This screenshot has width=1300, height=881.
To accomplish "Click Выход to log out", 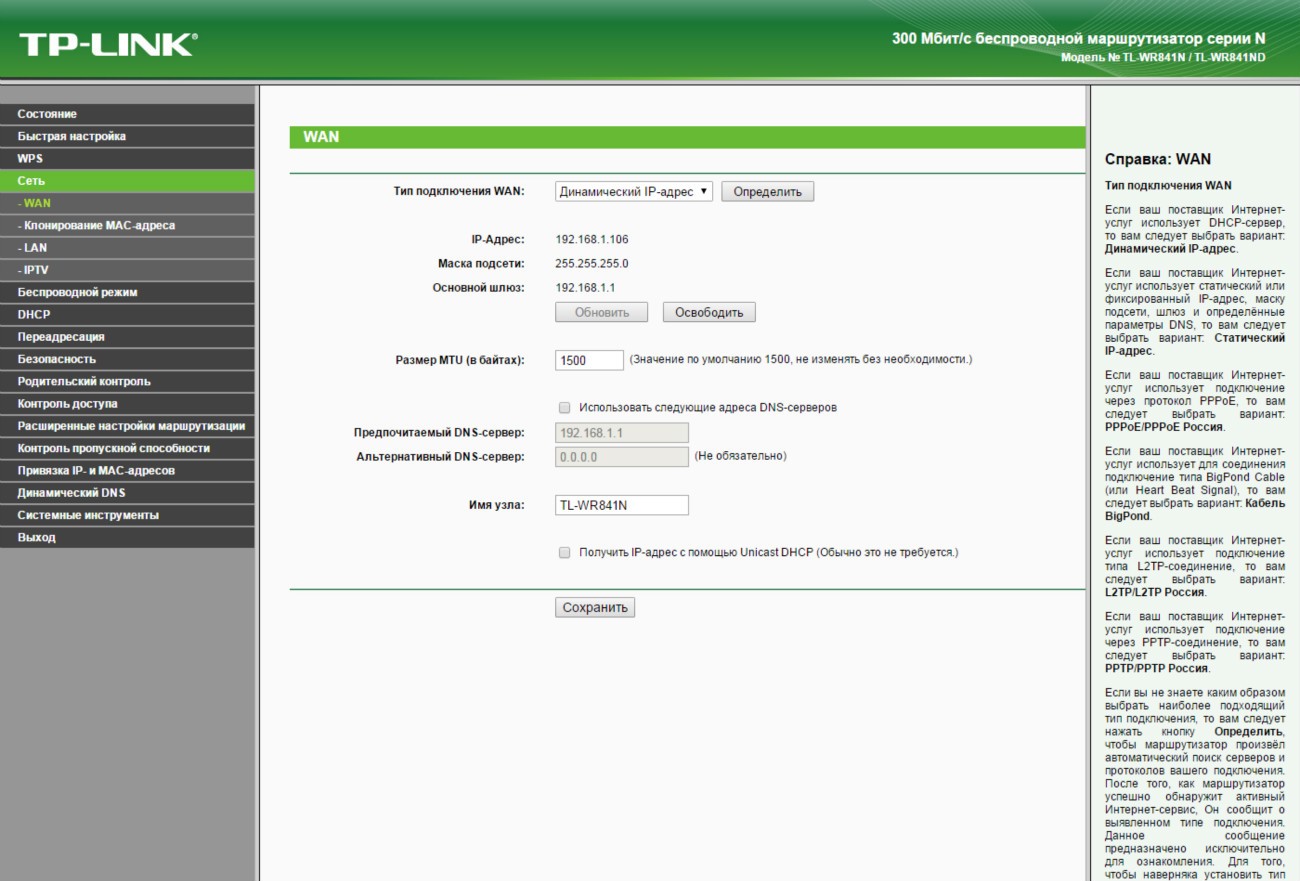I will click(36, 538).
